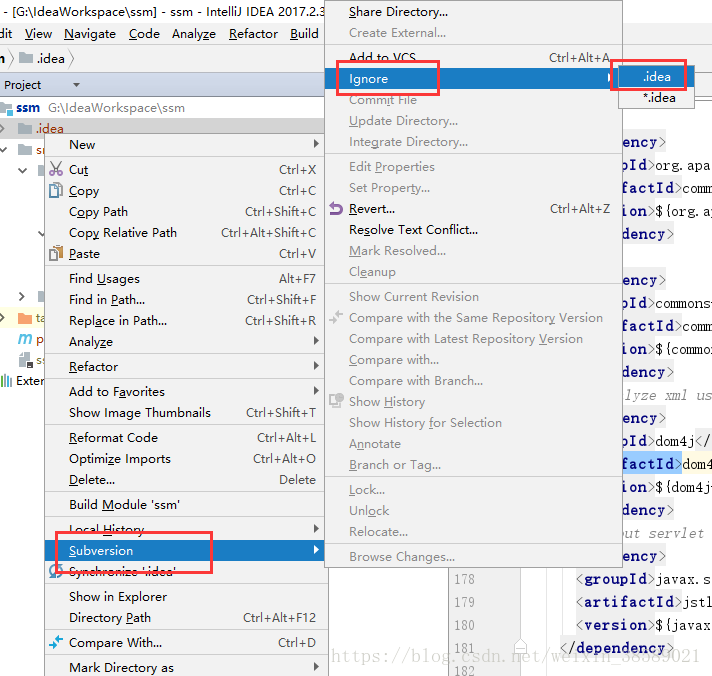The image size is (712, 676).
Task: Click the orange target folder icon
Action: tap(25, 318)
